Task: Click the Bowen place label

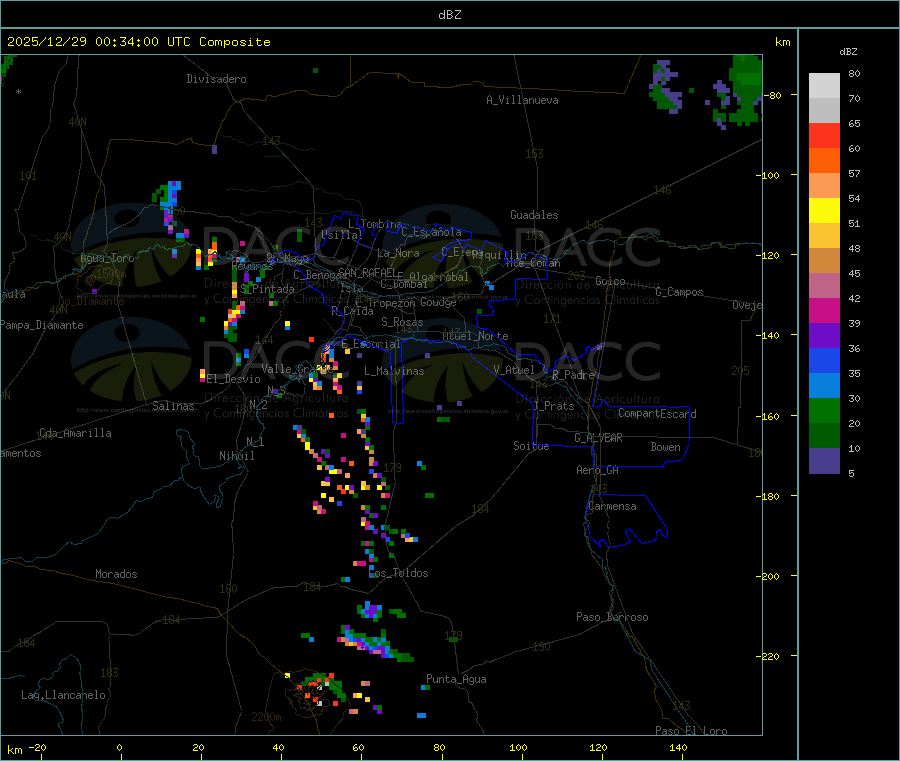Action: 665,447
